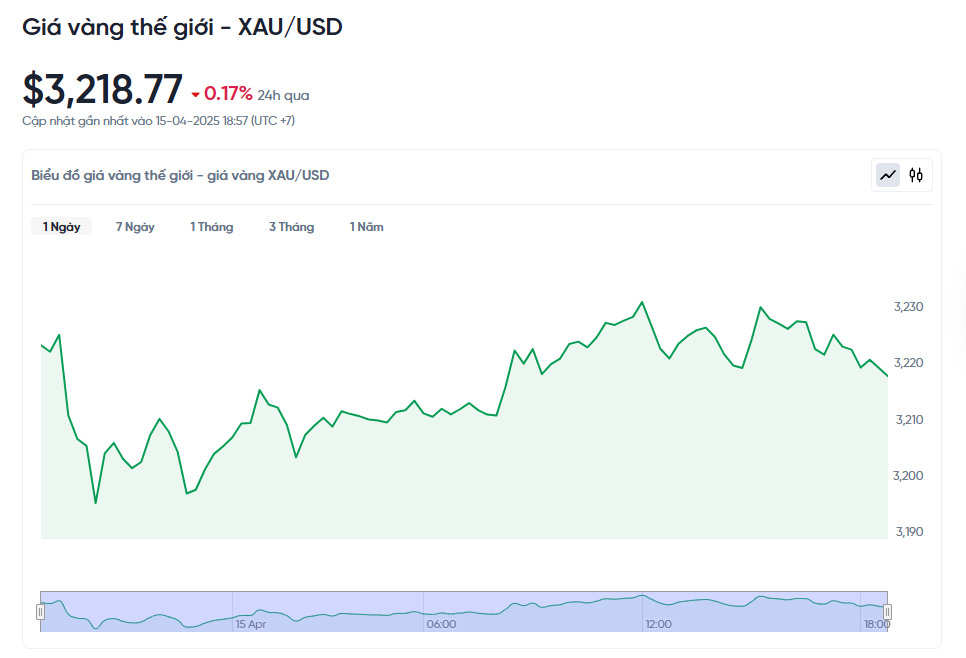Click the 18:00 marker in navigator
Screen dimensions: 966x658
click(x=876, y=624)
